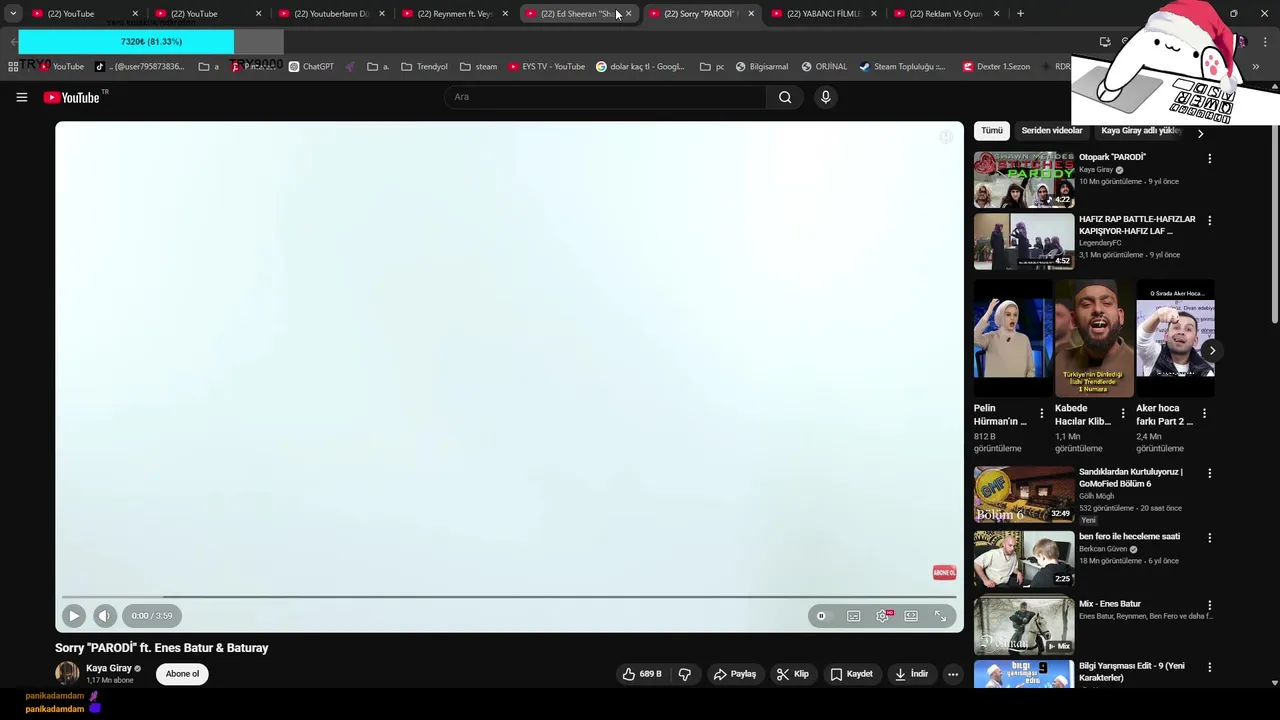Open the Otopark "PARODİ" video thumbnail

1024,180
